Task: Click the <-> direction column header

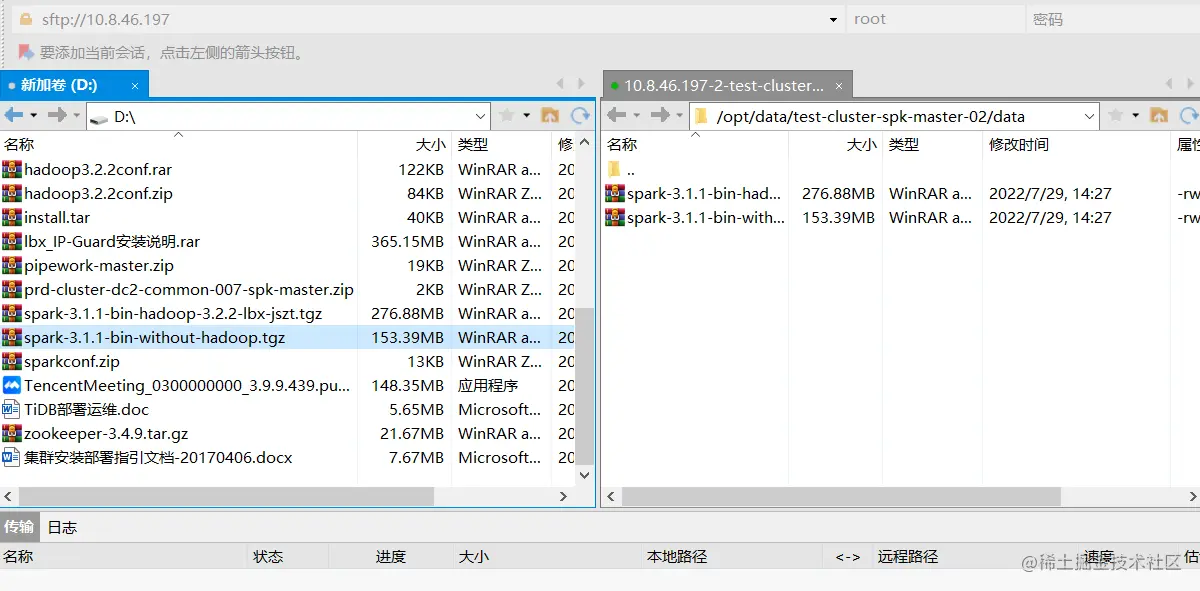Action: 848,556
